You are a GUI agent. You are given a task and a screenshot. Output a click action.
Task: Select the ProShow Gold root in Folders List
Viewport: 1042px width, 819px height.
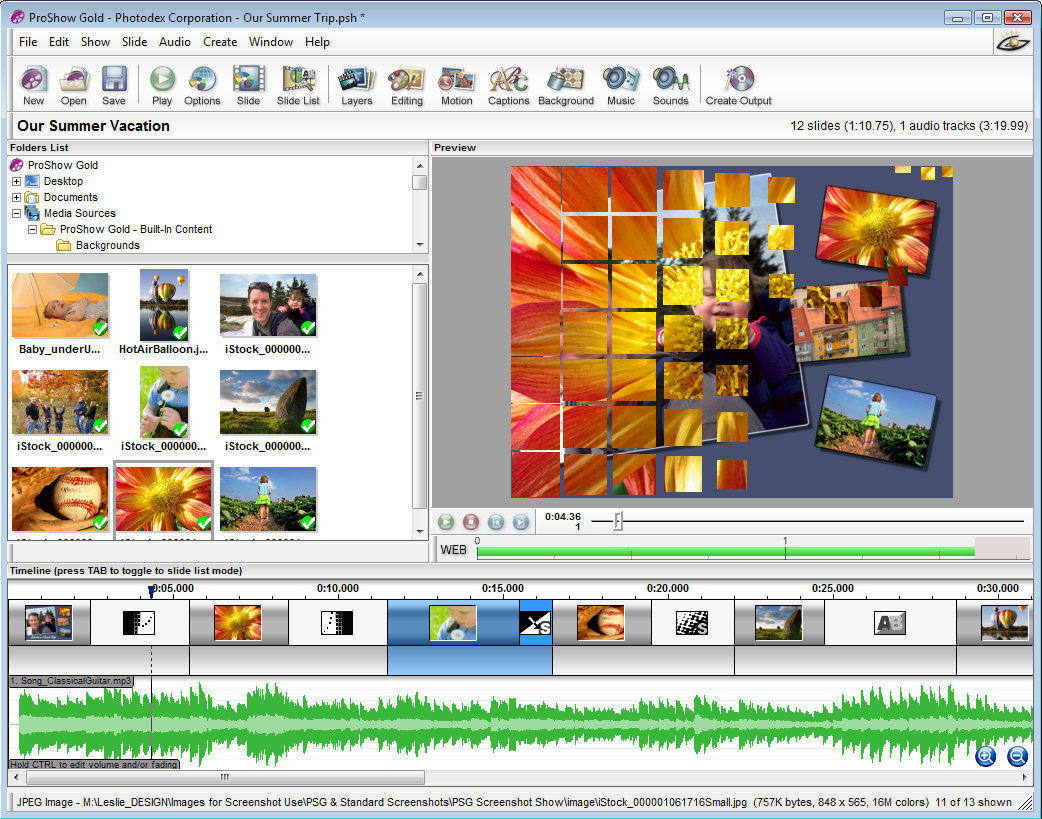(54, 165)
